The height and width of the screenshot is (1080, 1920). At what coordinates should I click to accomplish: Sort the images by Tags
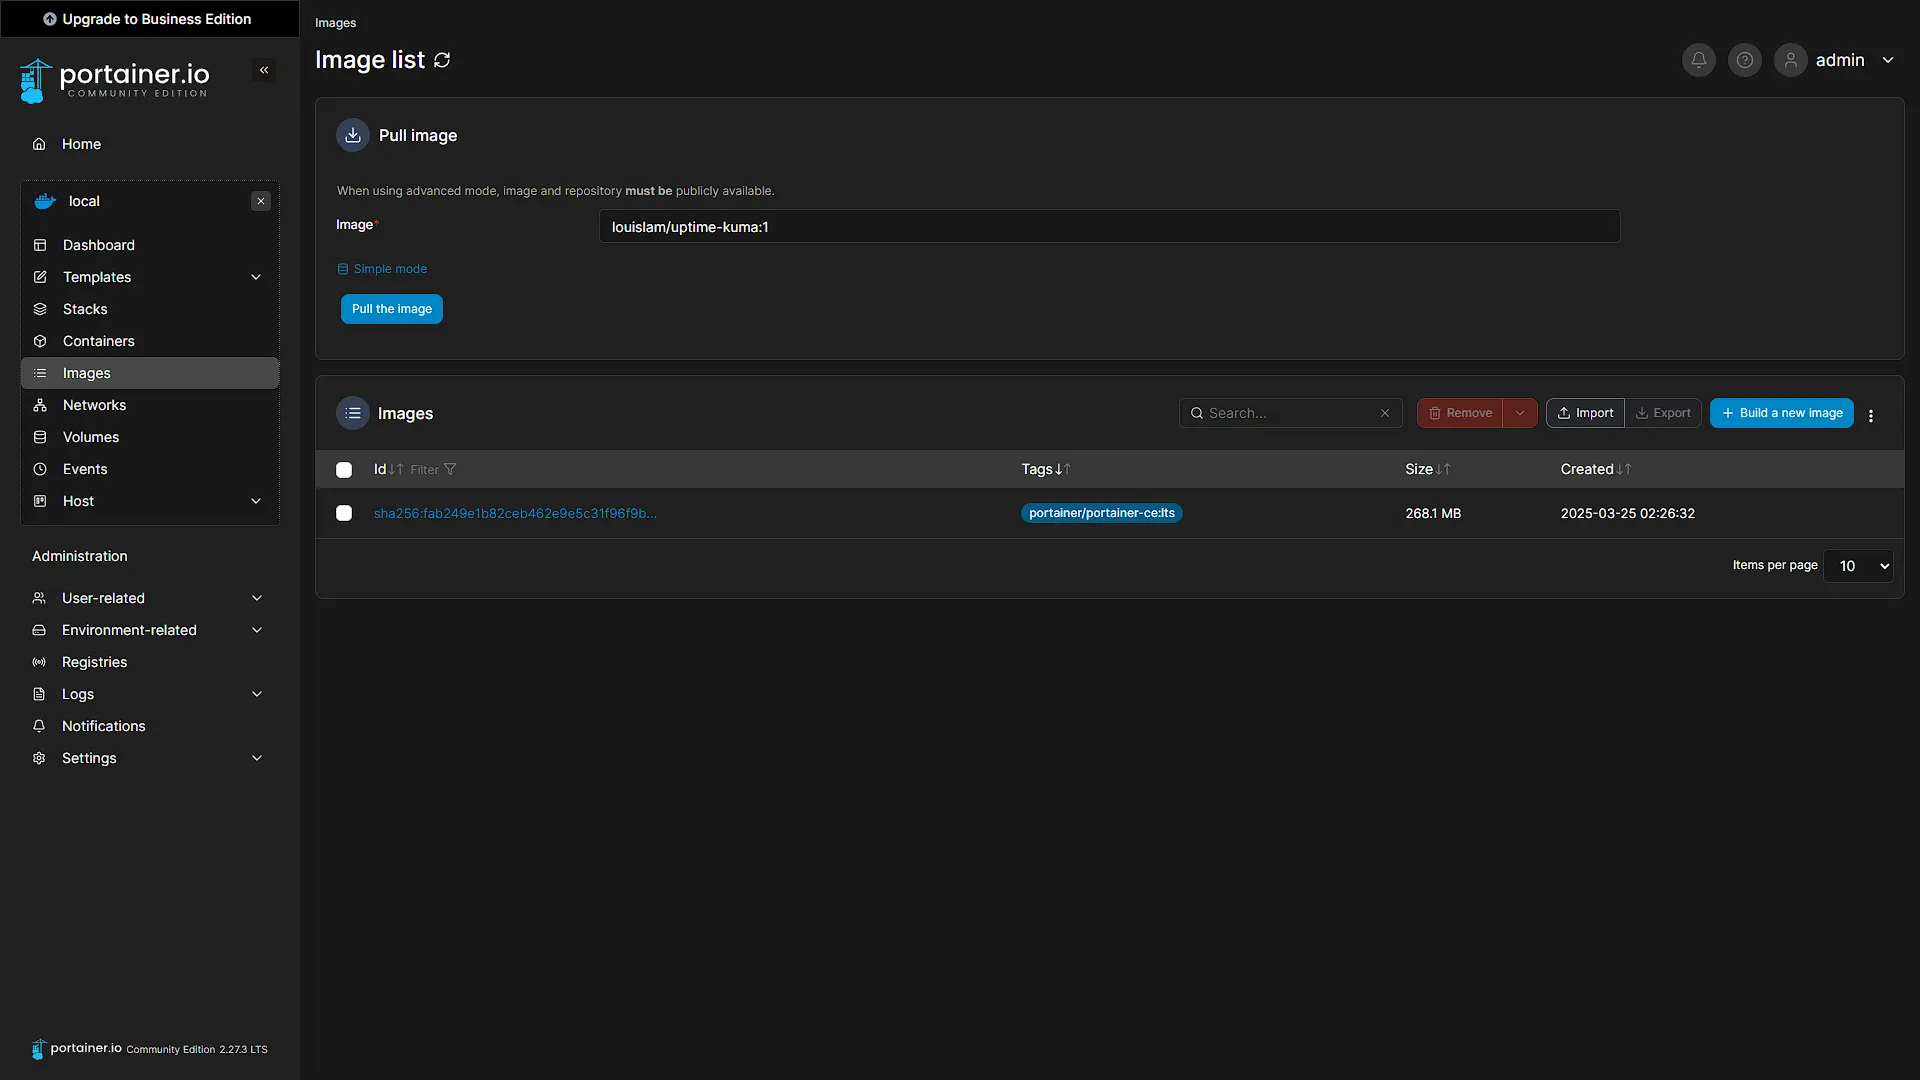click(x=1045, y=469)
